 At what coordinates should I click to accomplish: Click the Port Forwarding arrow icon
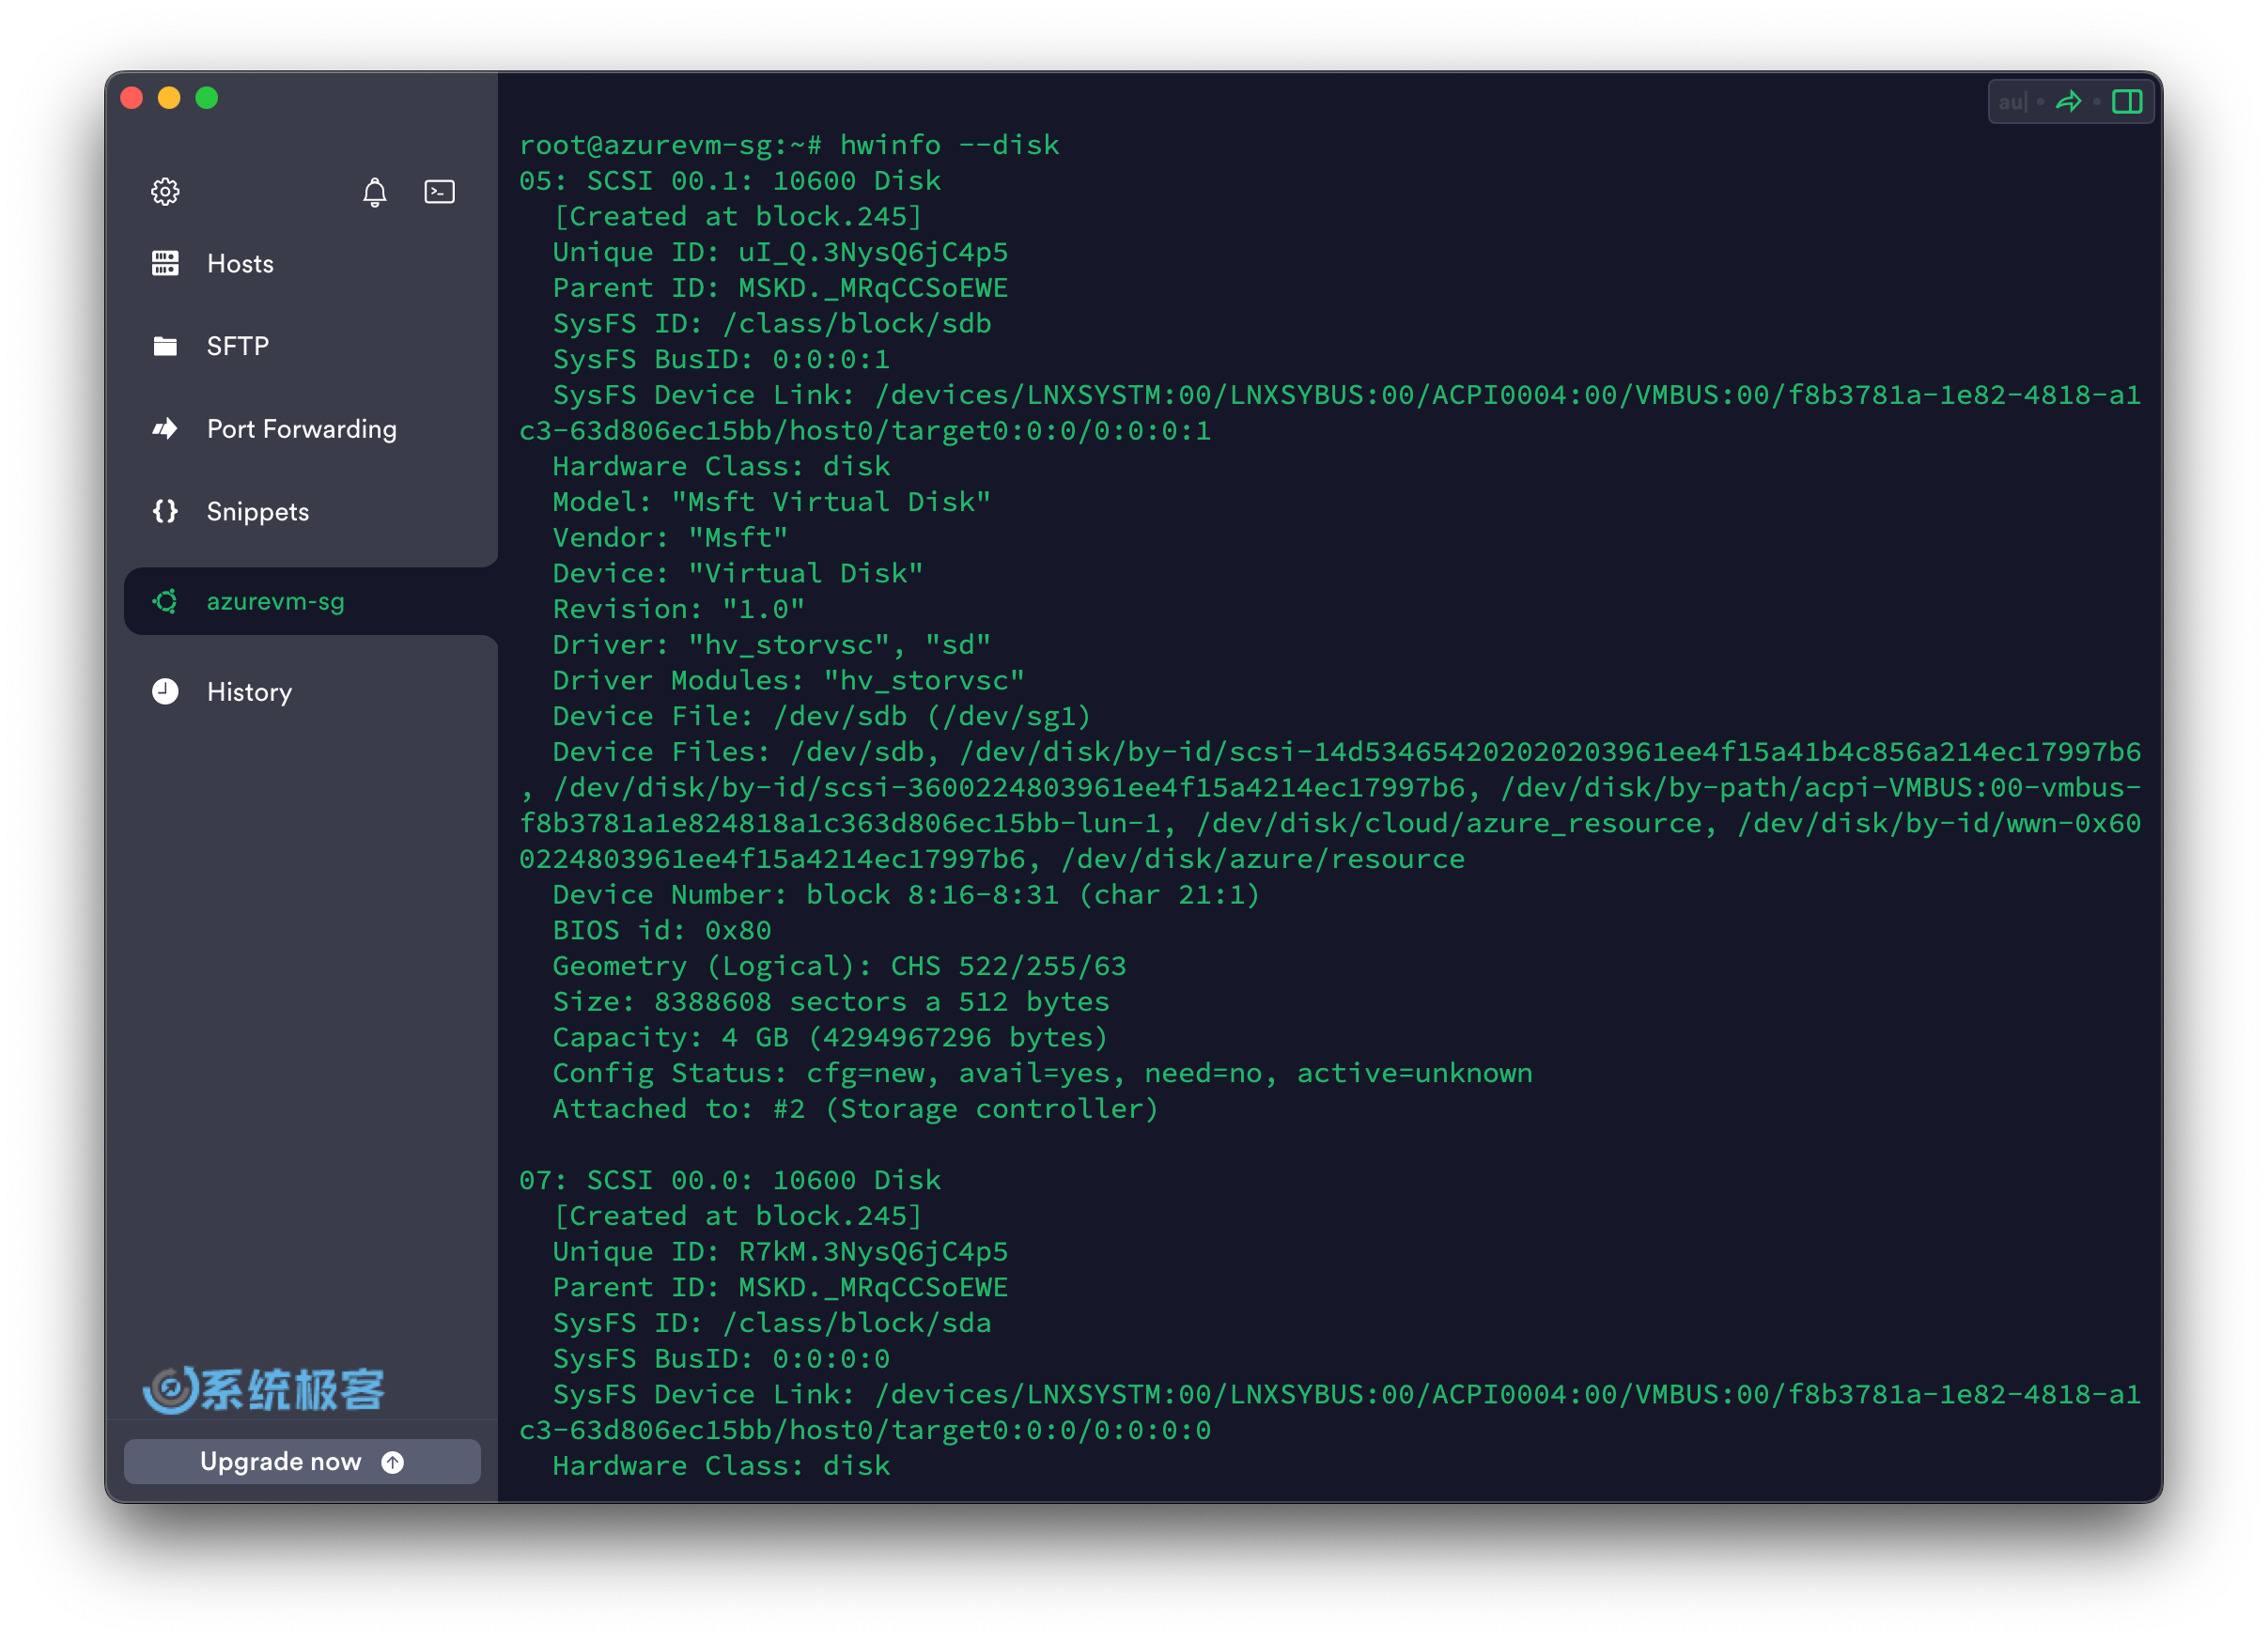tap(165, 429)
